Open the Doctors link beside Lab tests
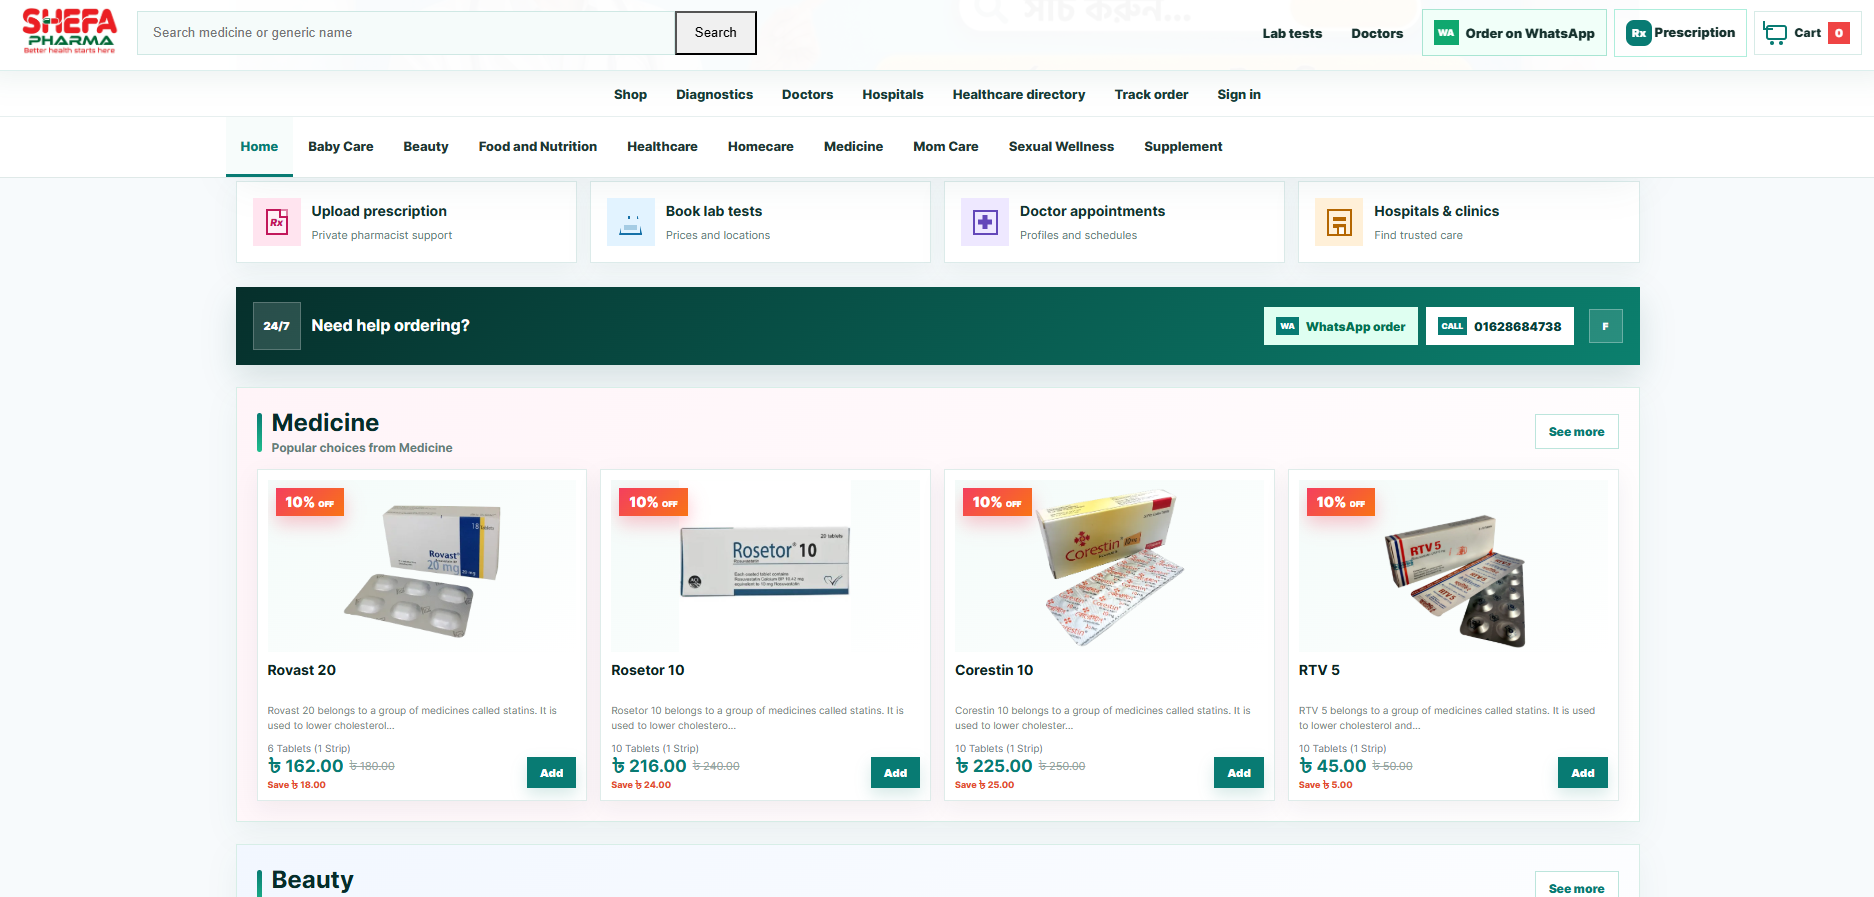Screen dimensions: 1874x897 1377,33
